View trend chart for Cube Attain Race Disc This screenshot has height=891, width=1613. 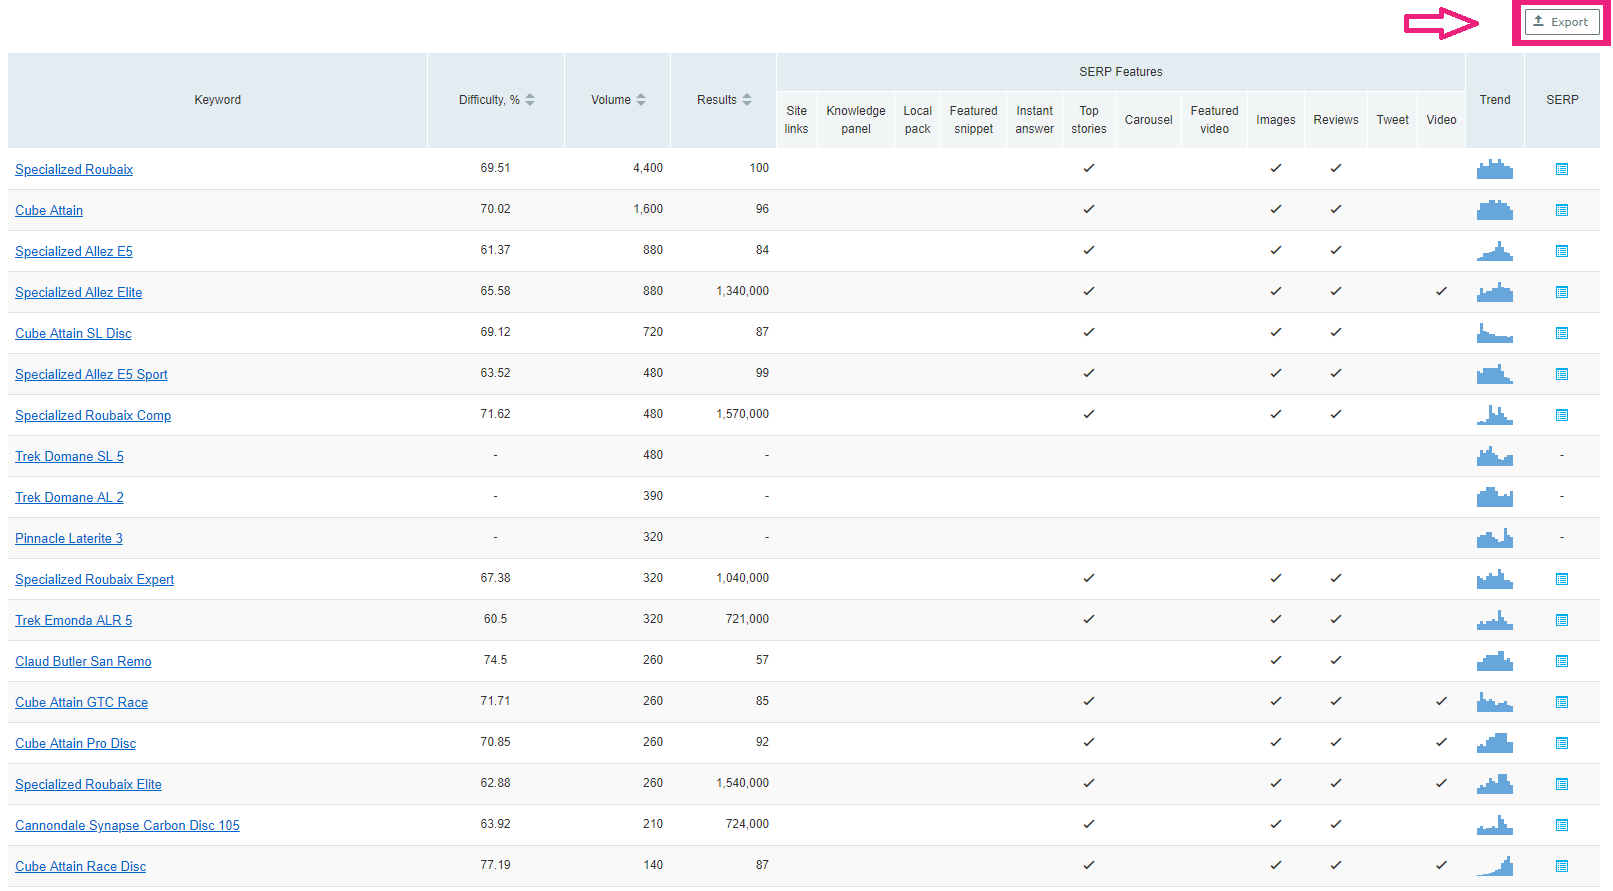(1495, 866)
